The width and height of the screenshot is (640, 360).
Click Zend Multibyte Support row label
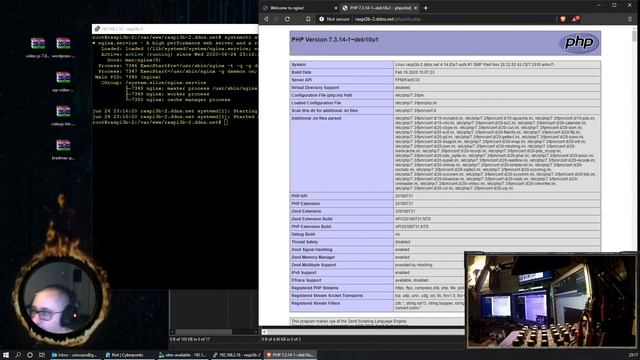click(313, 265)
